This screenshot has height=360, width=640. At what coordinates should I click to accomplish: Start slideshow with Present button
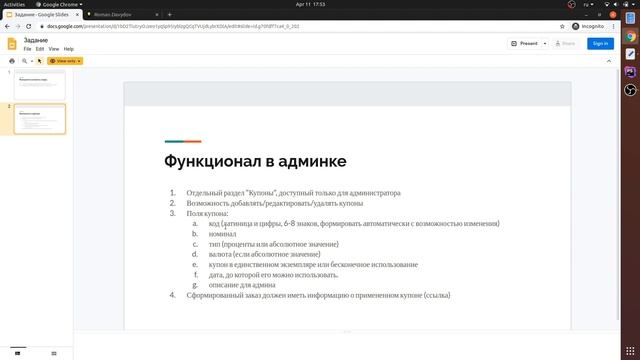525,44
